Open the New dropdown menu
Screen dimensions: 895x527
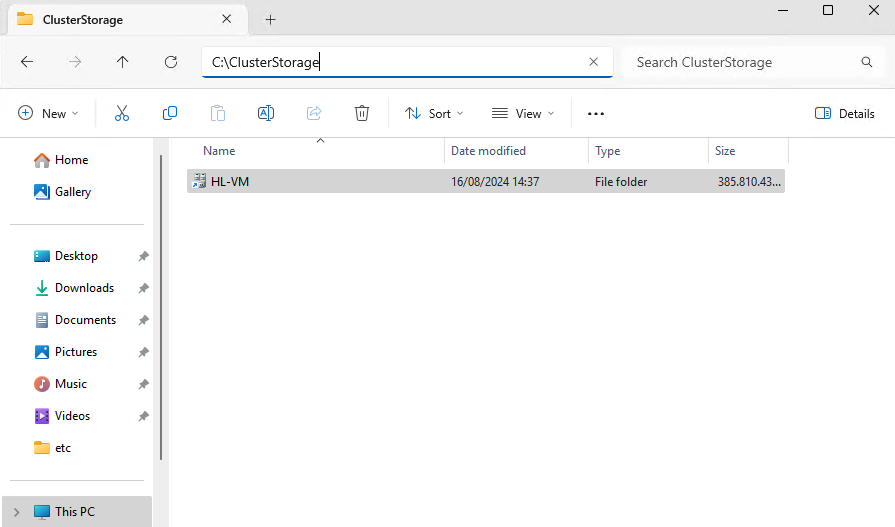coord(48,114)
